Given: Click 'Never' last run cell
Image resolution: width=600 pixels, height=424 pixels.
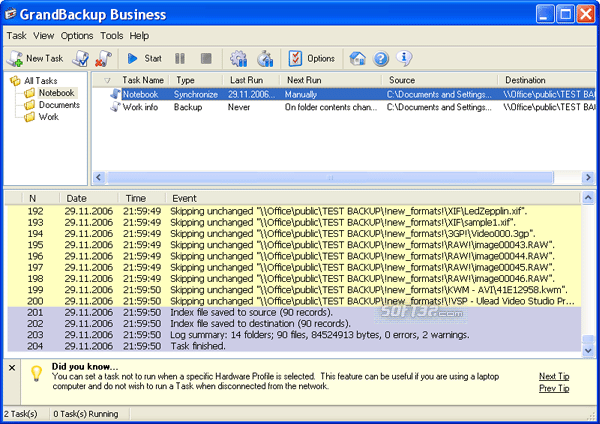Looking at the screenshot, I should [239, 107].
